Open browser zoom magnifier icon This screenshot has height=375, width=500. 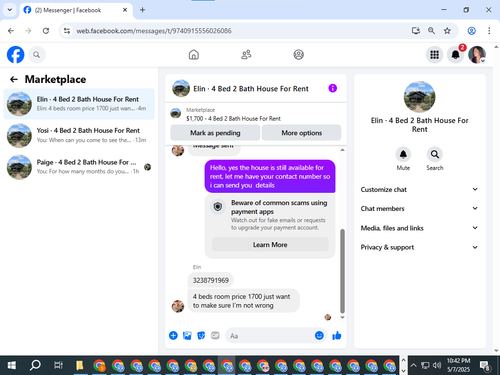[431, 31]
